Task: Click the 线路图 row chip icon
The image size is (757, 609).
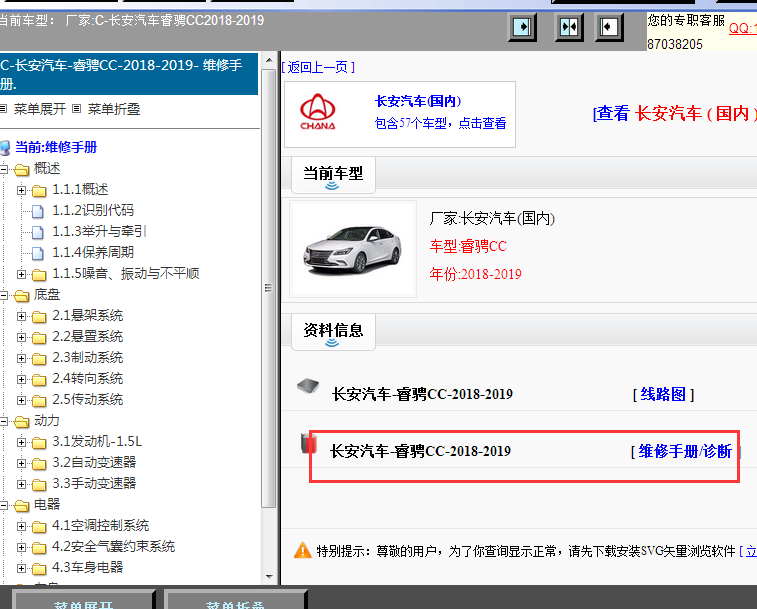Action: coord(308,386)
